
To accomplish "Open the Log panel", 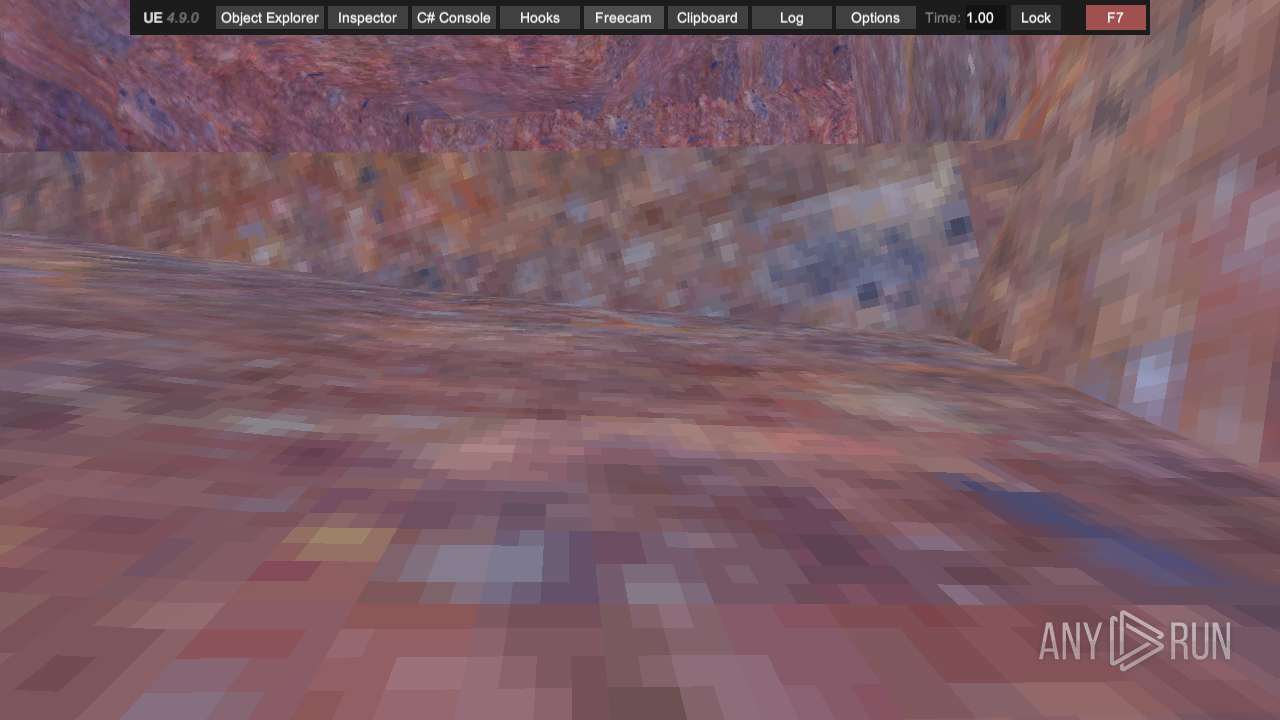I will pos(791,18).
